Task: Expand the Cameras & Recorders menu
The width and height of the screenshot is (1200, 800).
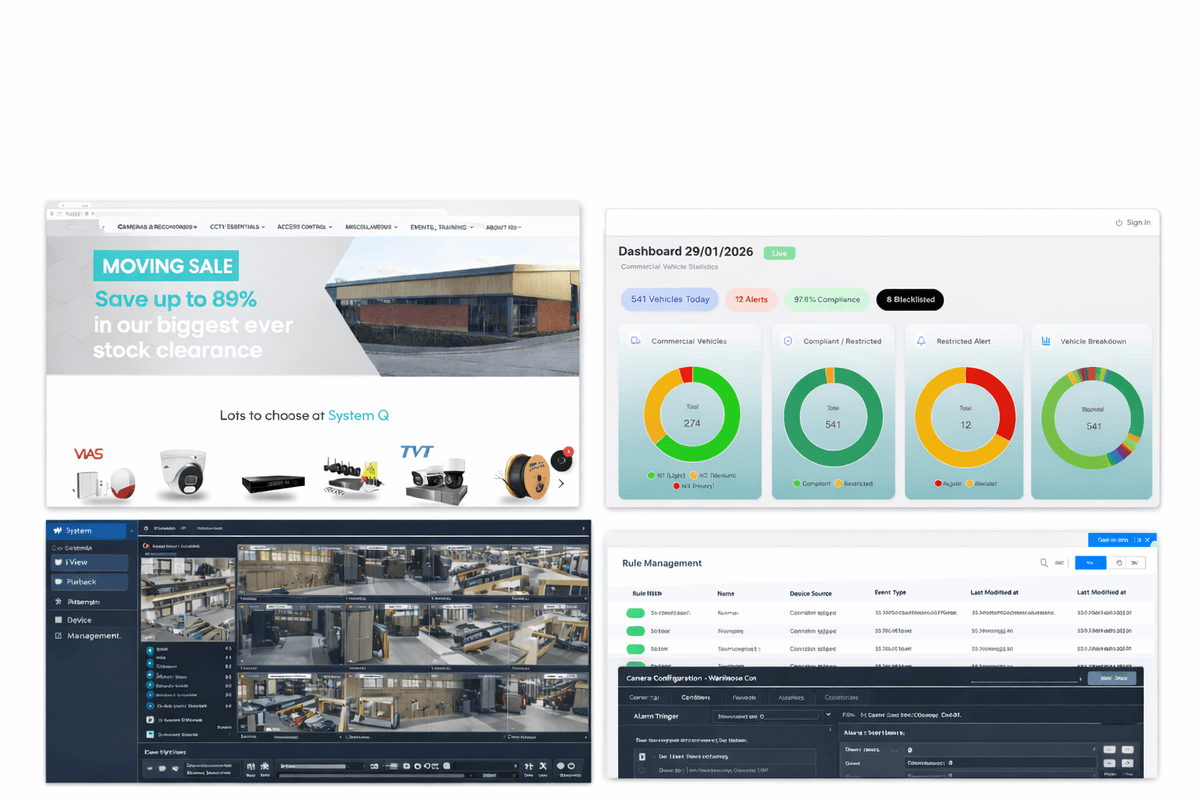Action: pyautogui.click(x=158, y=227)
